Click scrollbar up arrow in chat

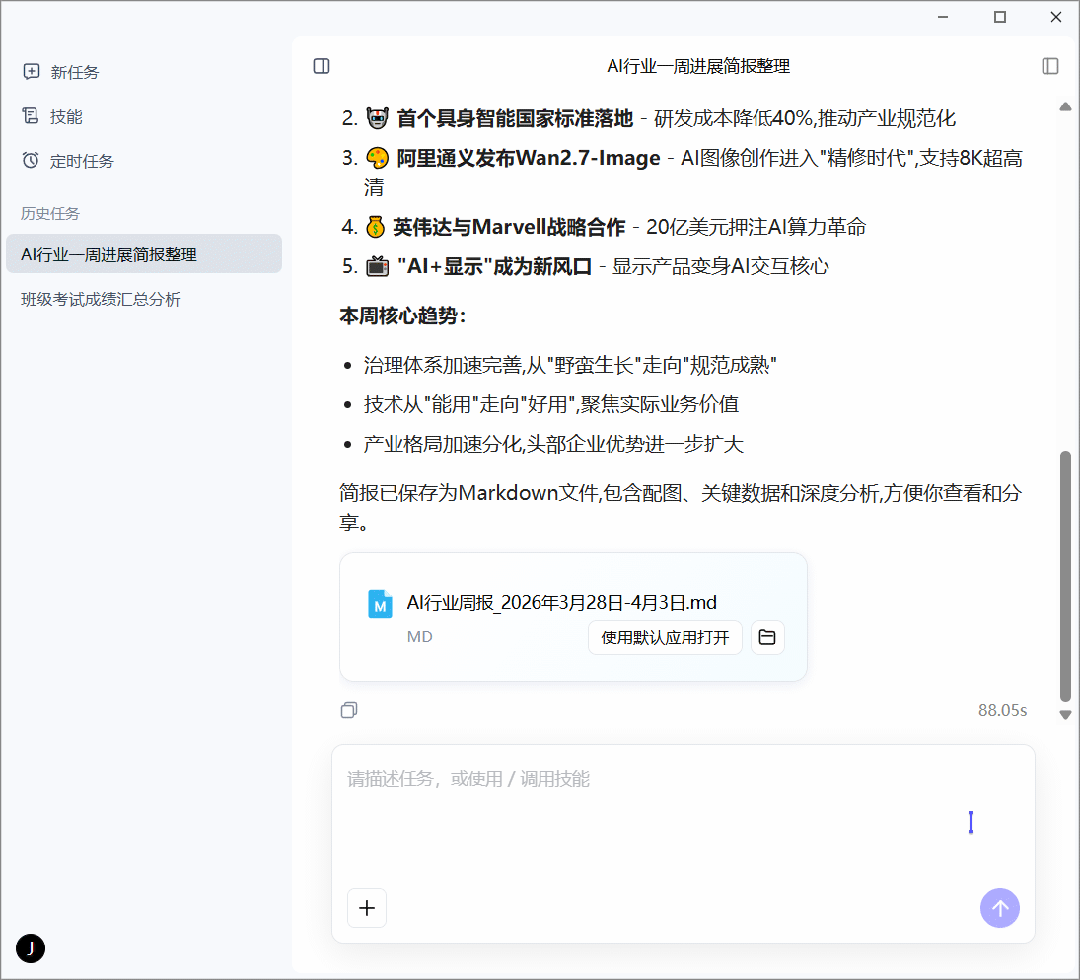pos(1065,107)
